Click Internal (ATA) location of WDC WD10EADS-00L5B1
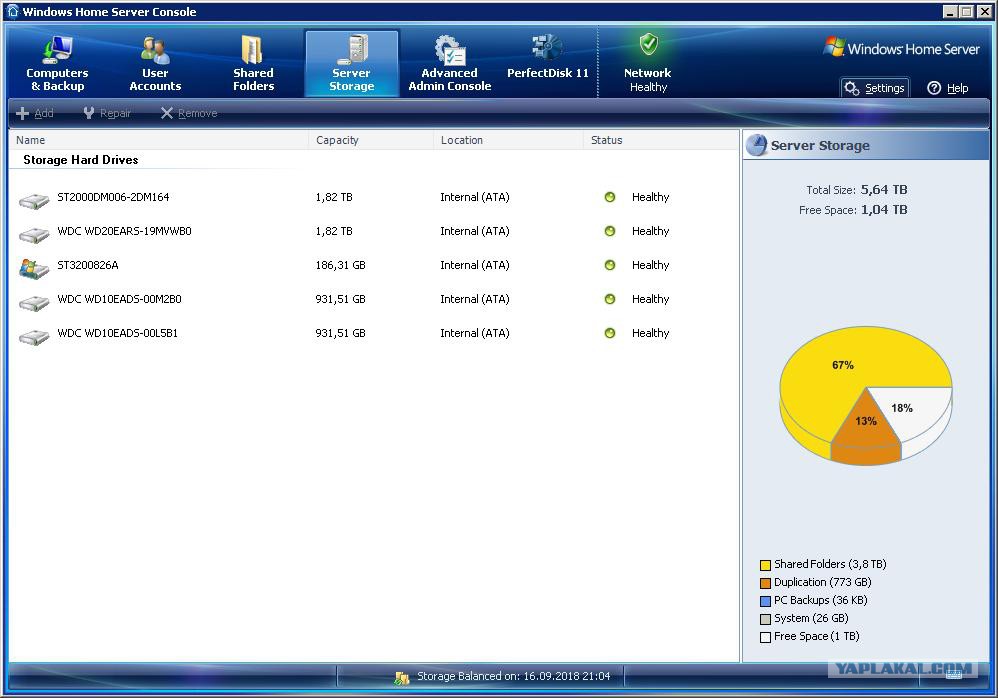The image size is (998, 698). [x=475, y=333]
